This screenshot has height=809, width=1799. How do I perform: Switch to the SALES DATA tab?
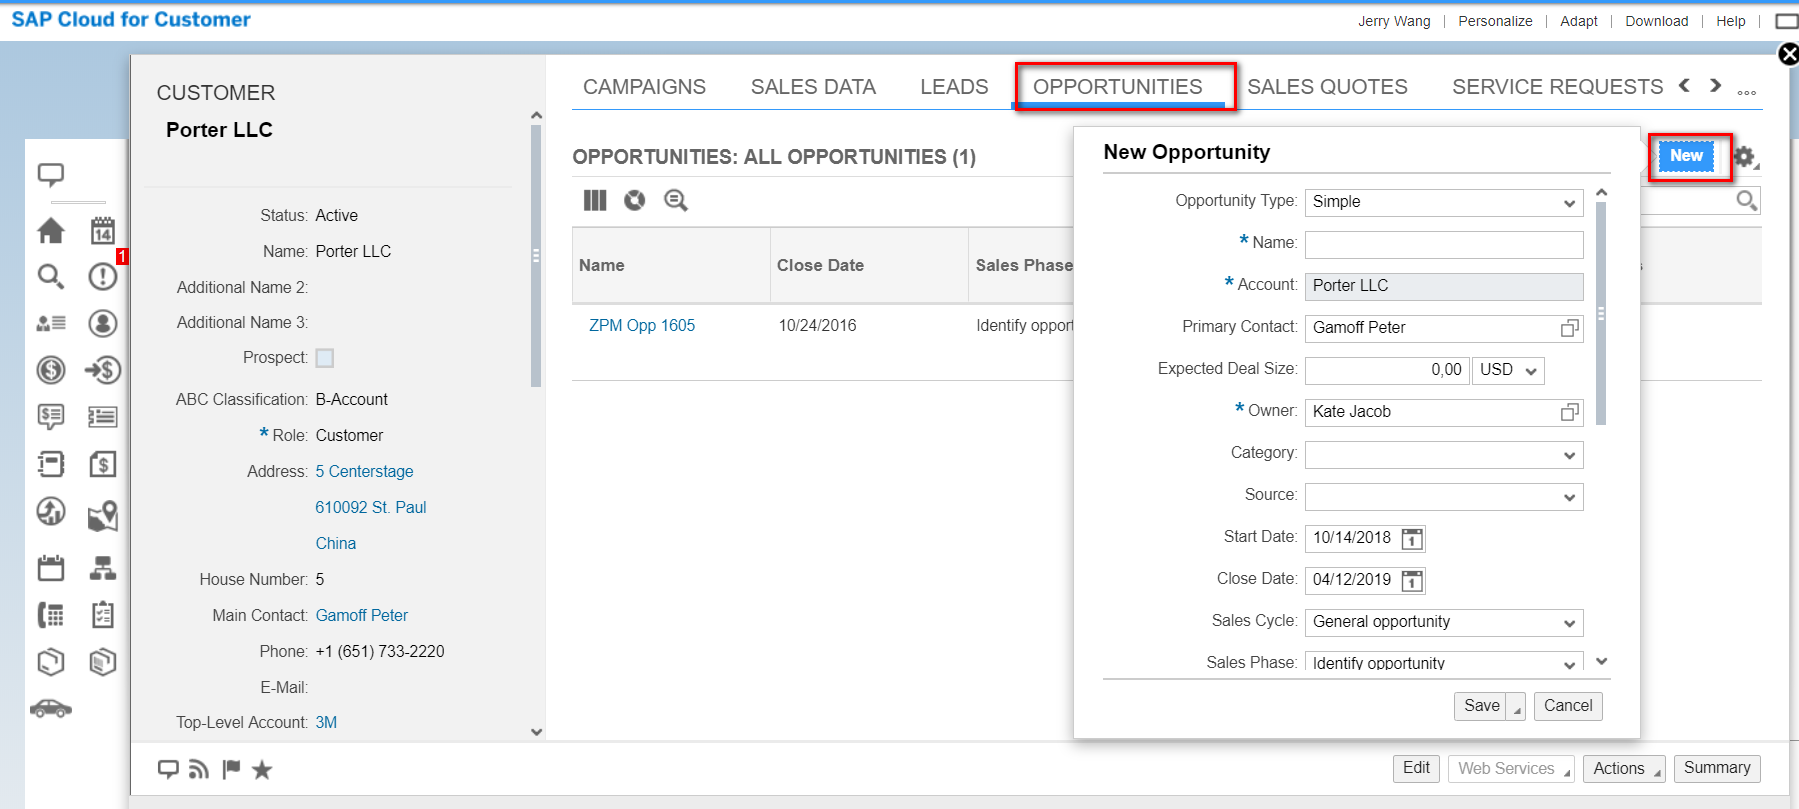tap(813, 87)
